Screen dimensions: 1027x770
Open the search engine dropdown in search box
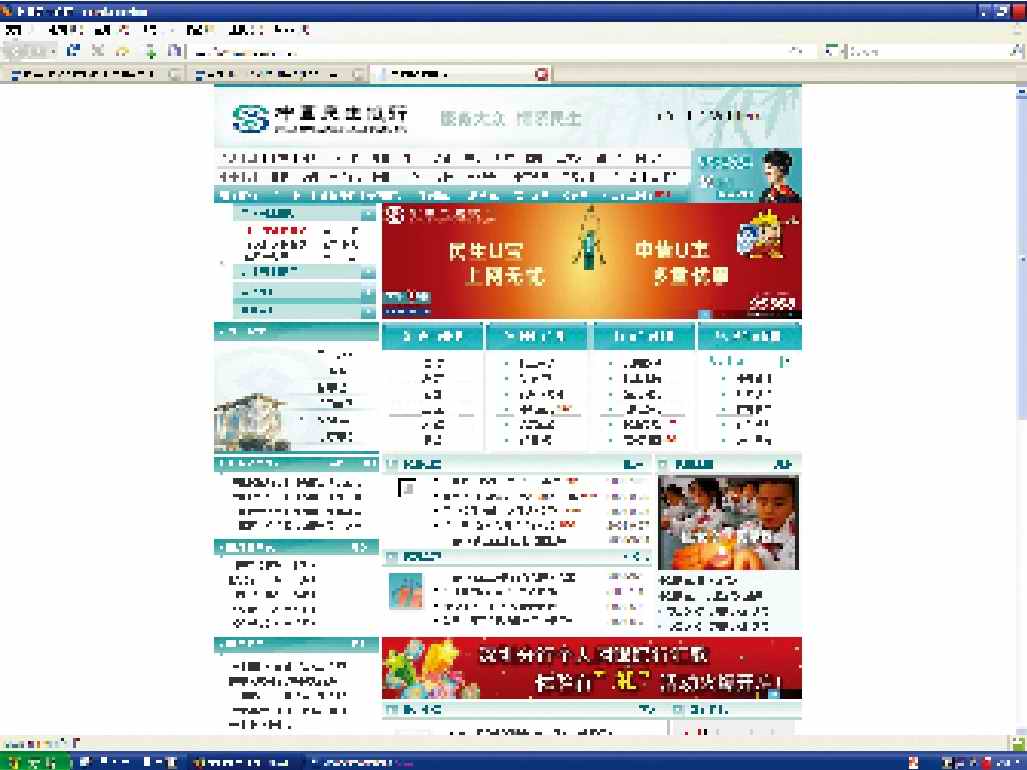point(834,51)
